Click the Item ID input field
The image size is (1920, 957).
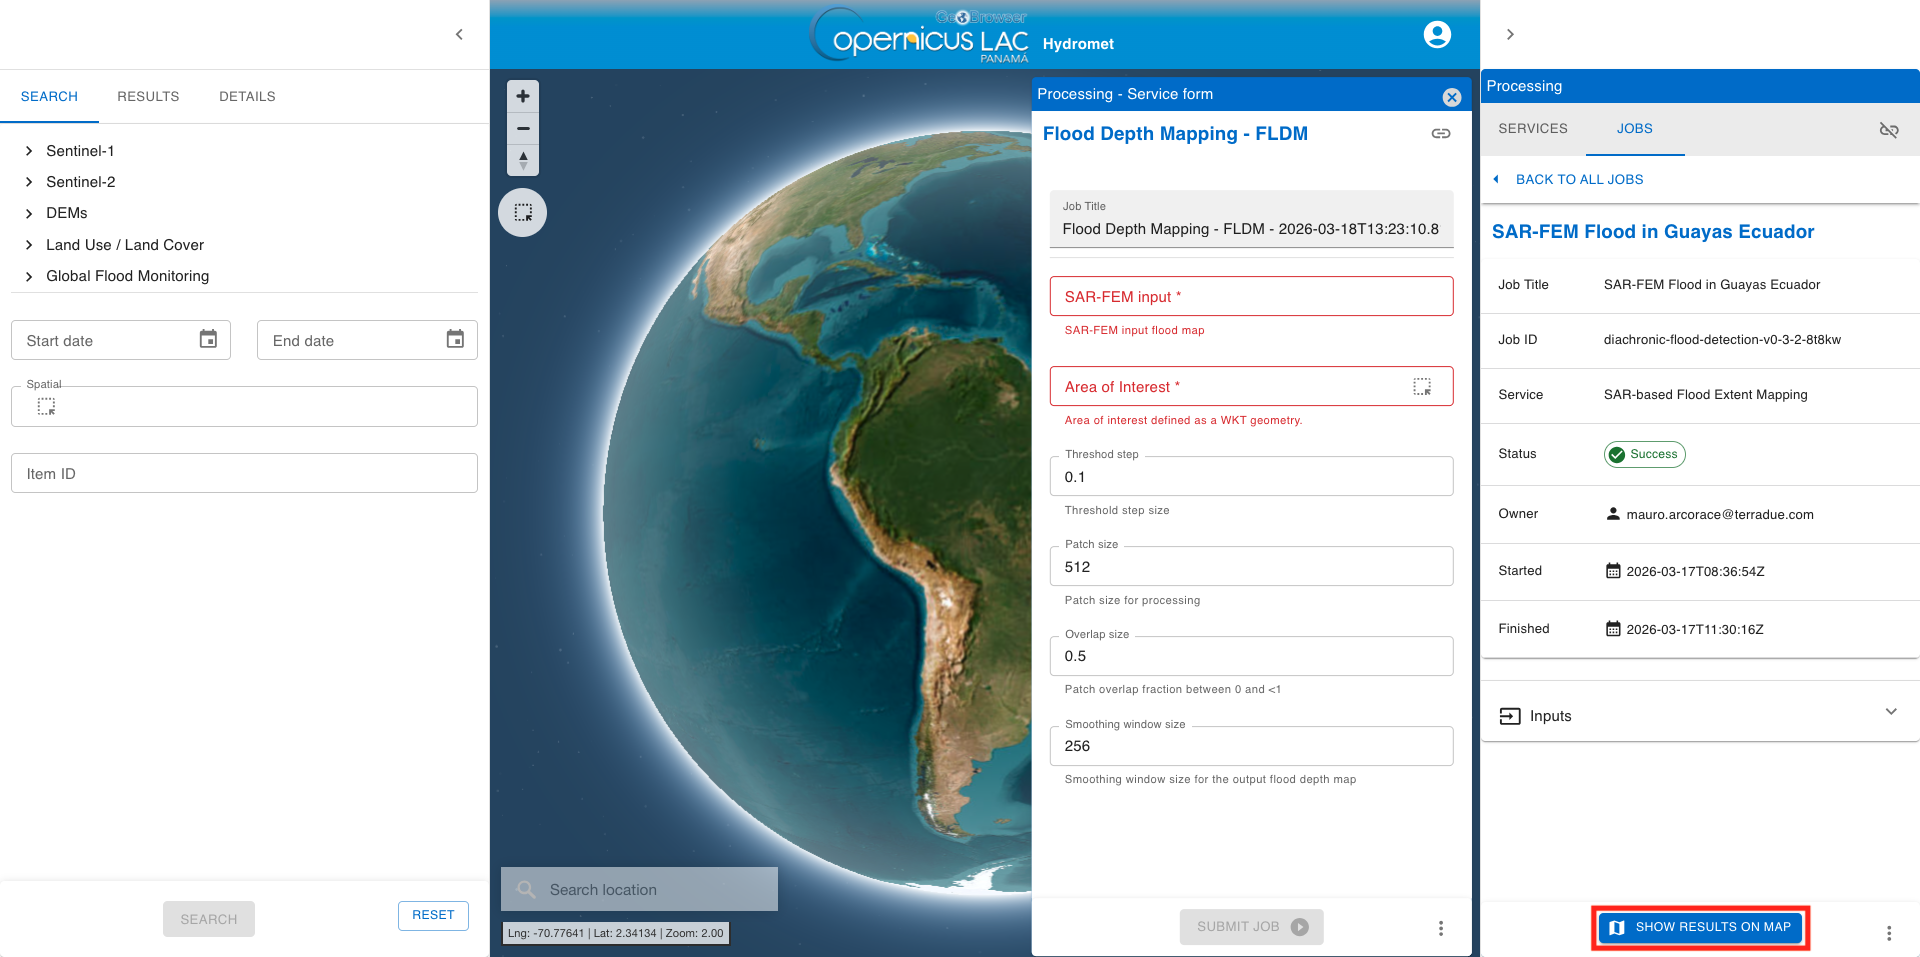(x=244, y=474)
